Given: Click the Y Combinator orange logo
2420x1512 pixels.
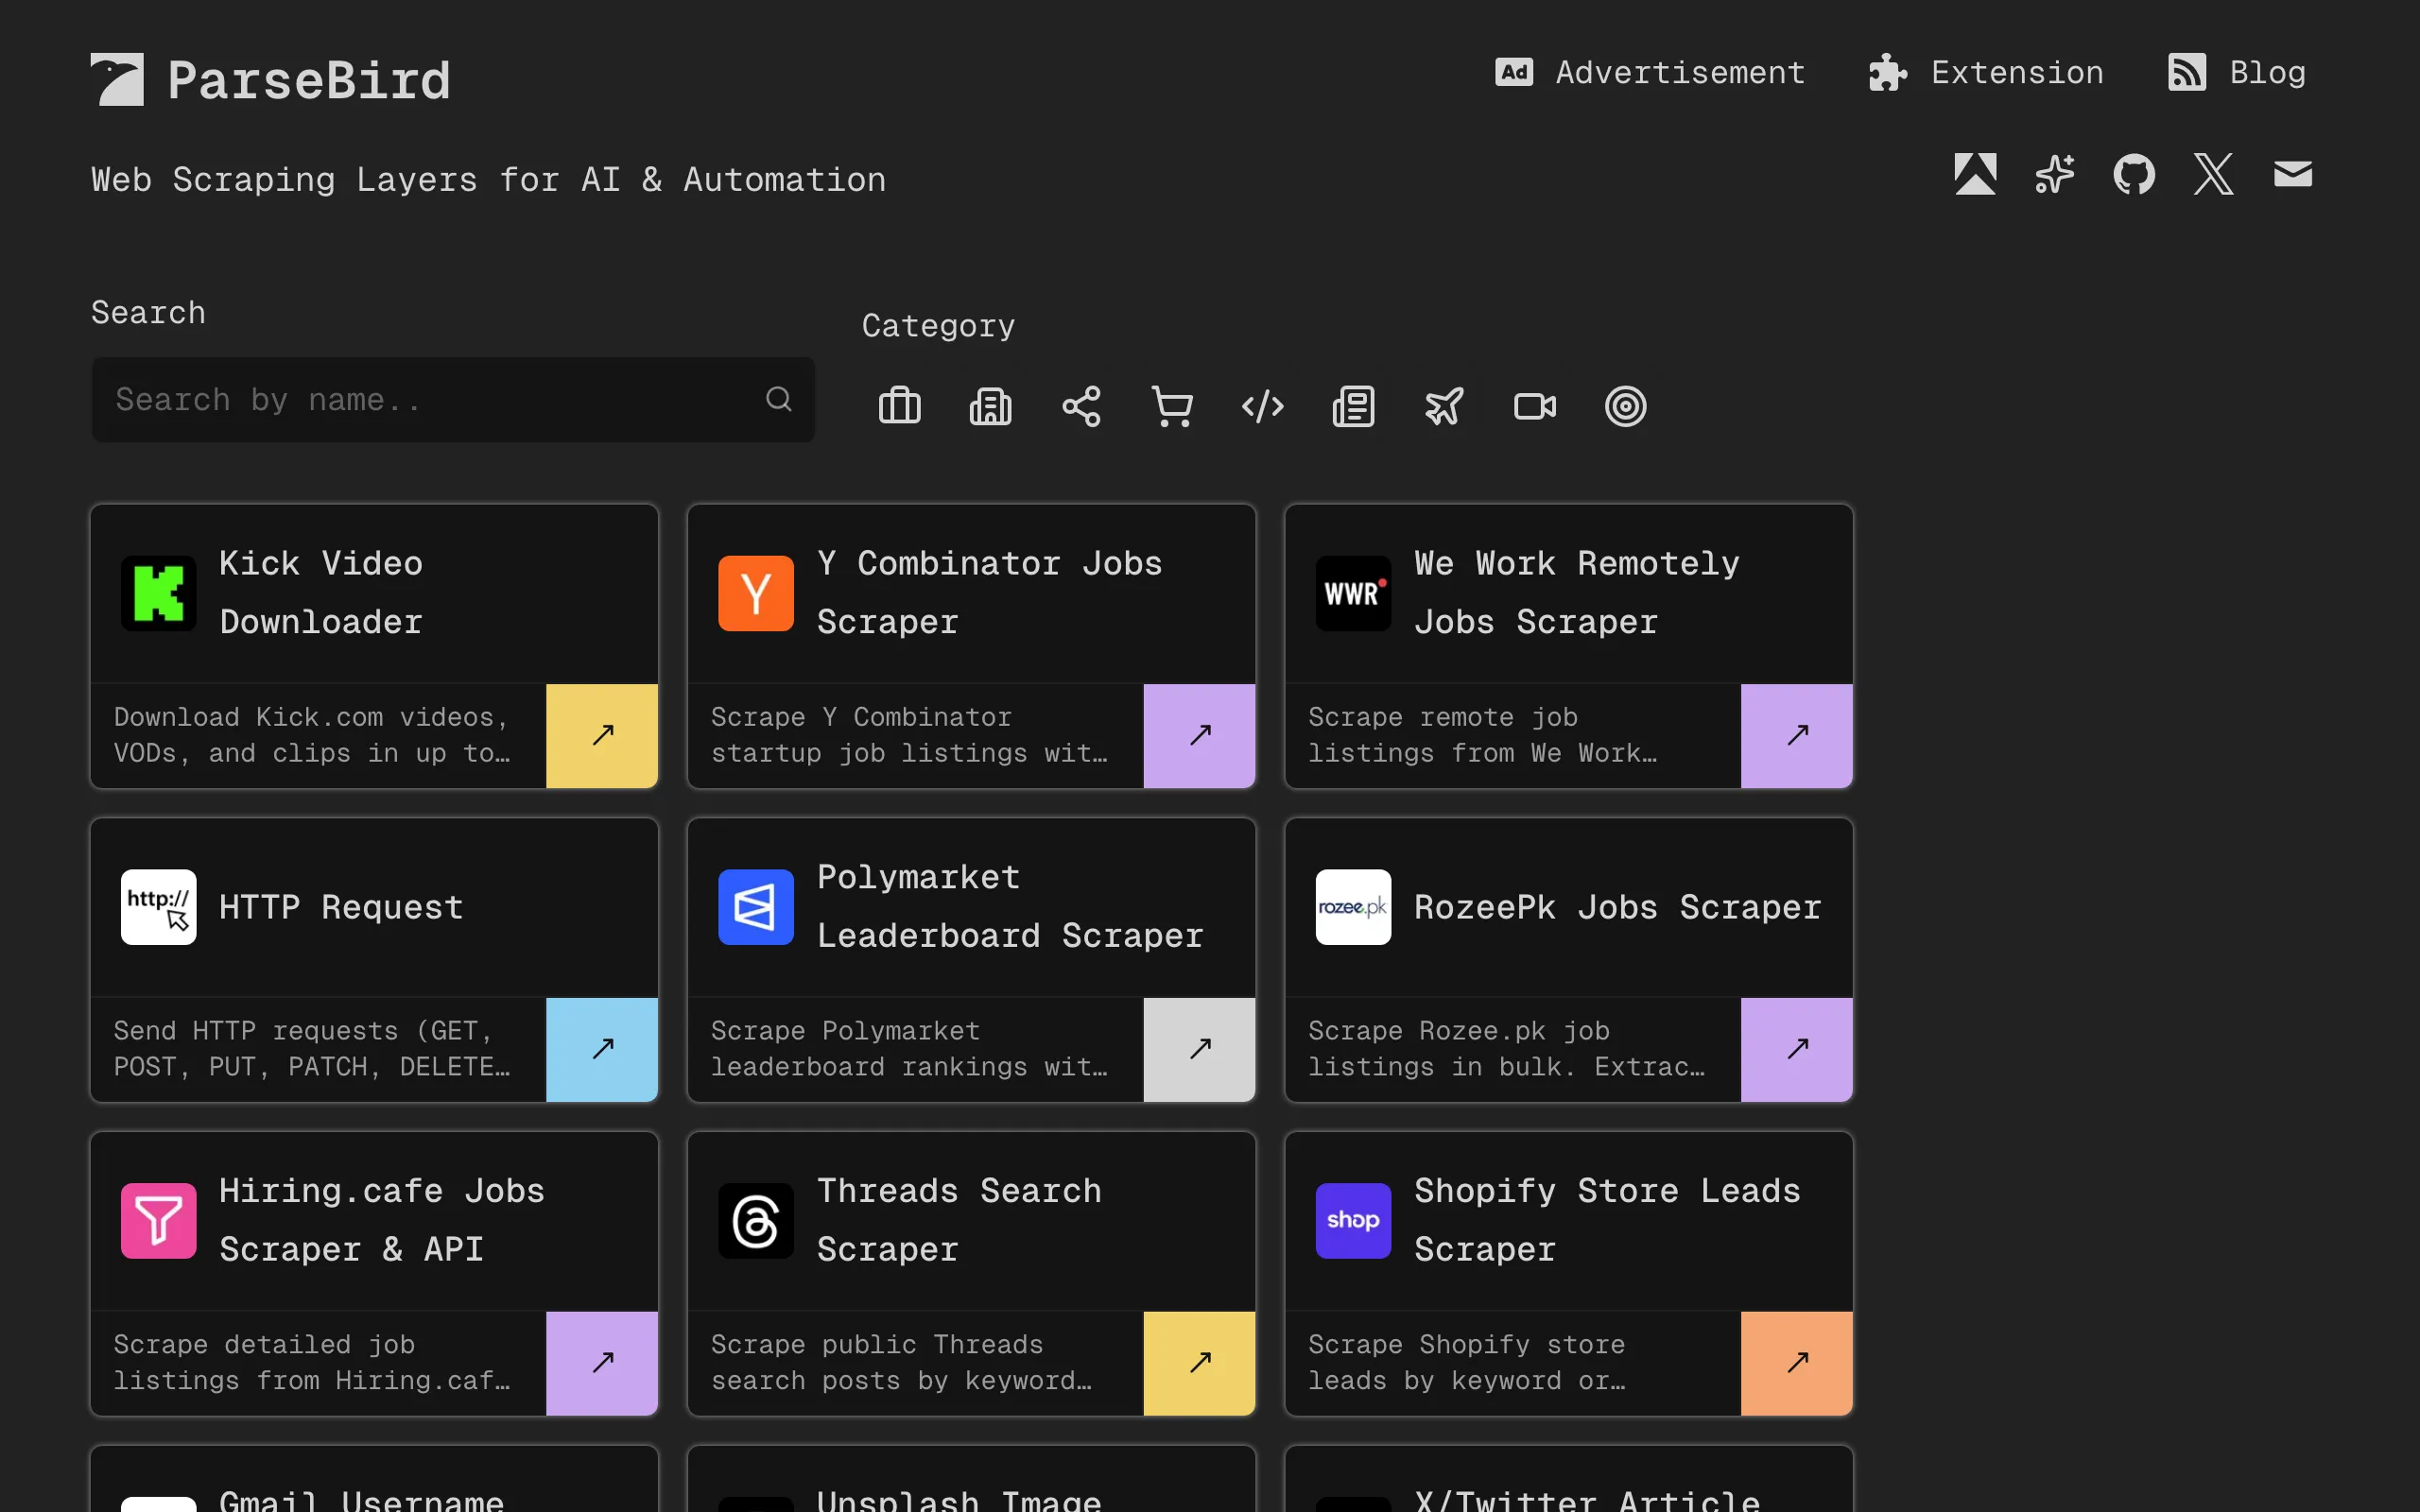Looking at the screenshot, I should pos(756,593).
